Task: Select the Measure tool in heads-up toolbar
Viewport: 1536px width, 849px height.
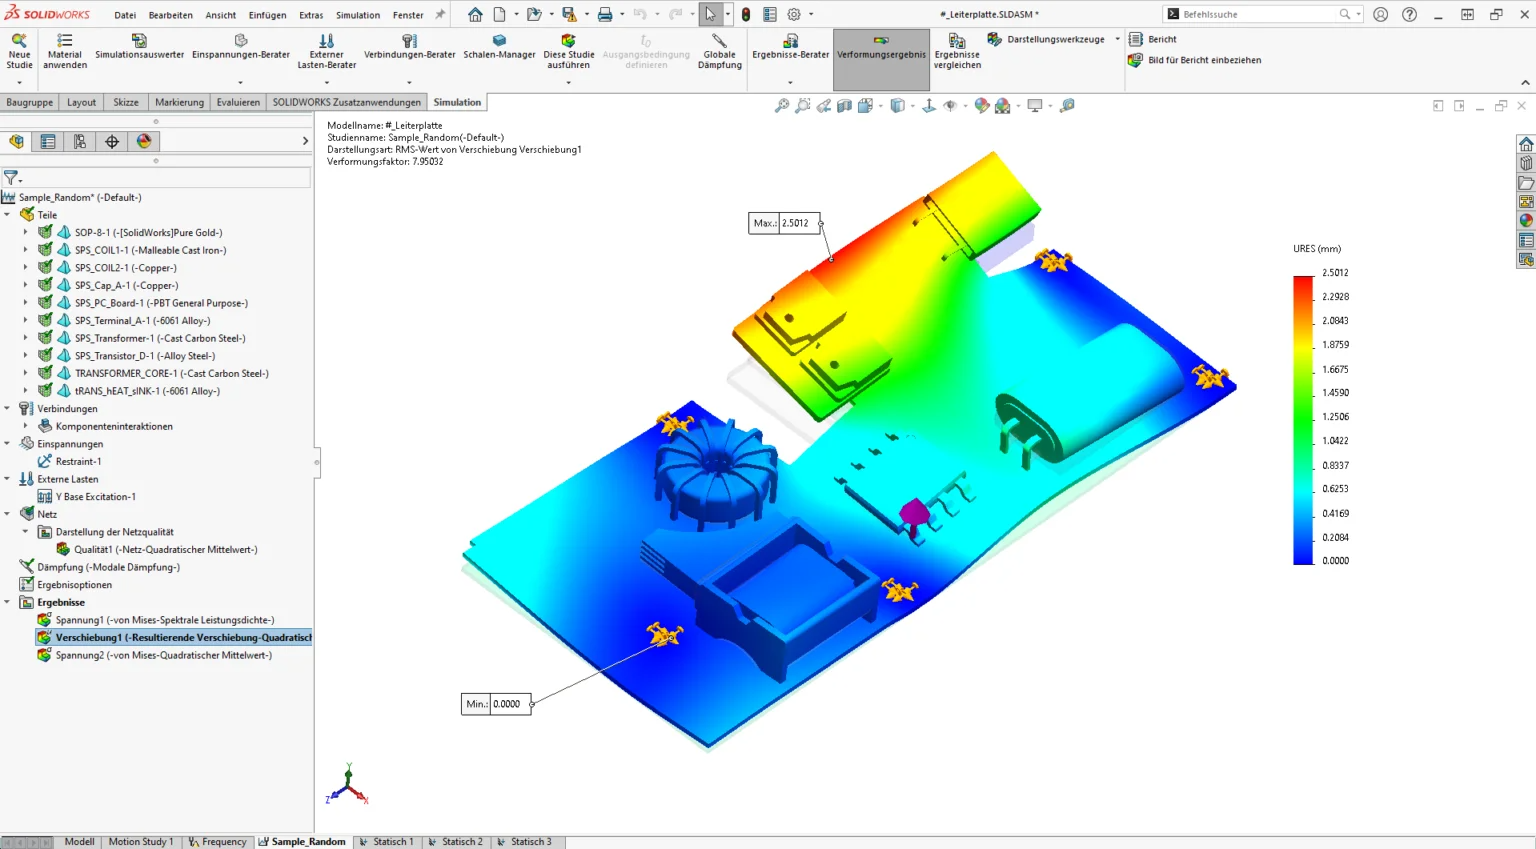Action: [1067, 105]
